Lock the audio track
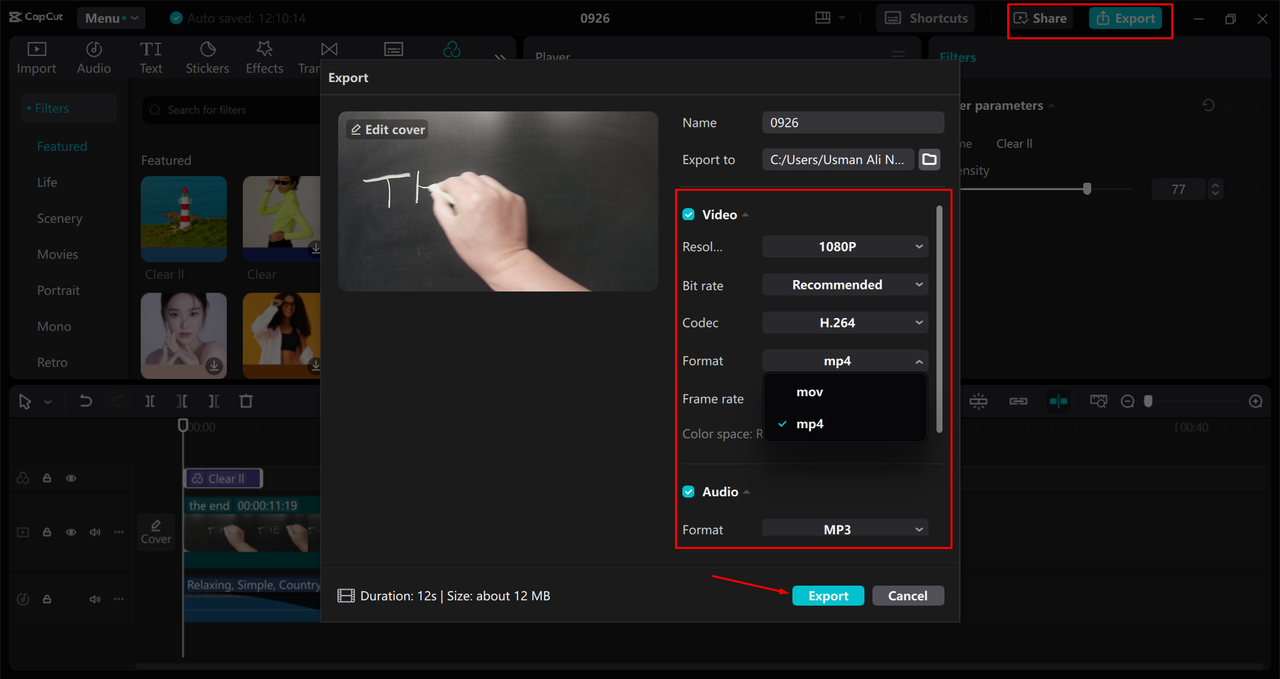 pos(47,599)
